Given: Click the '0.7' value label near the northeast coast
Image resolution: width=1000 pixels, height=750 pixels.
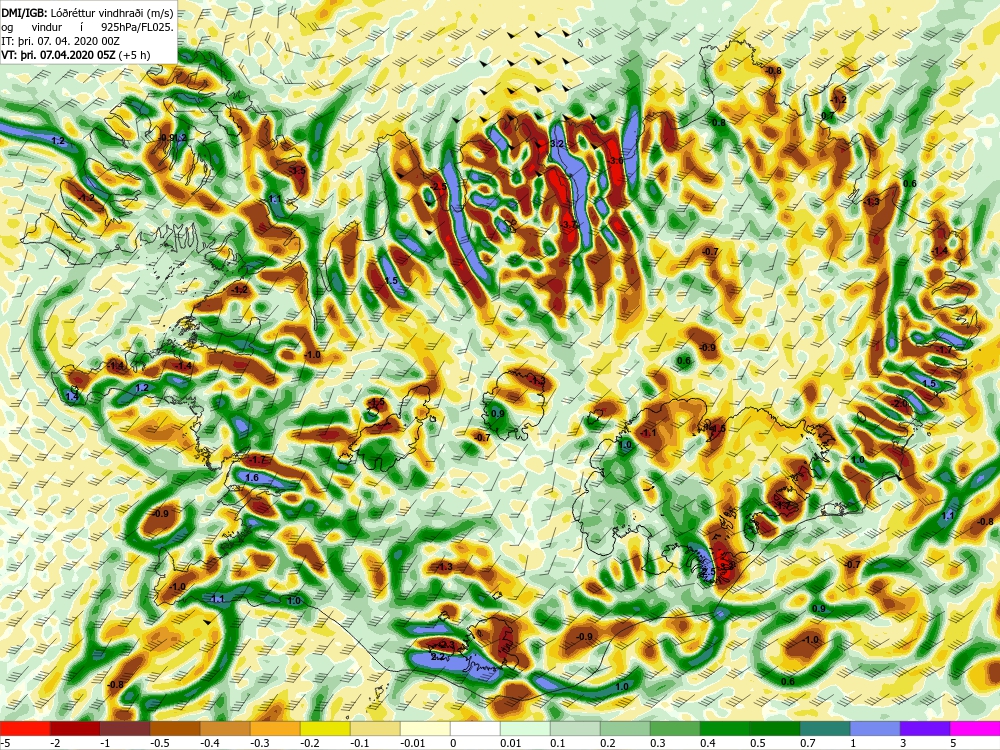Looking at the screenshot, I should click(827, 115).
